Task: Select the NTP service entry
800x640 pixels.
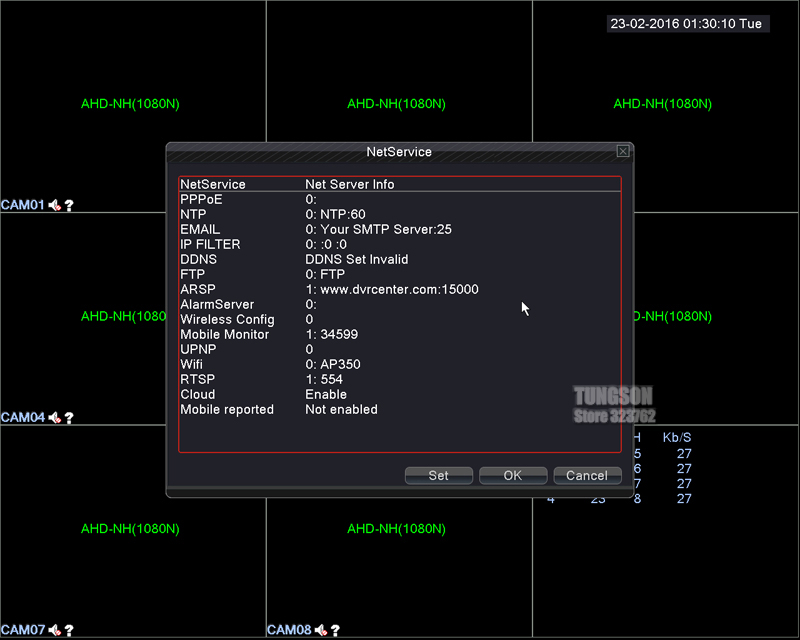Action: [x=400, y=215]
